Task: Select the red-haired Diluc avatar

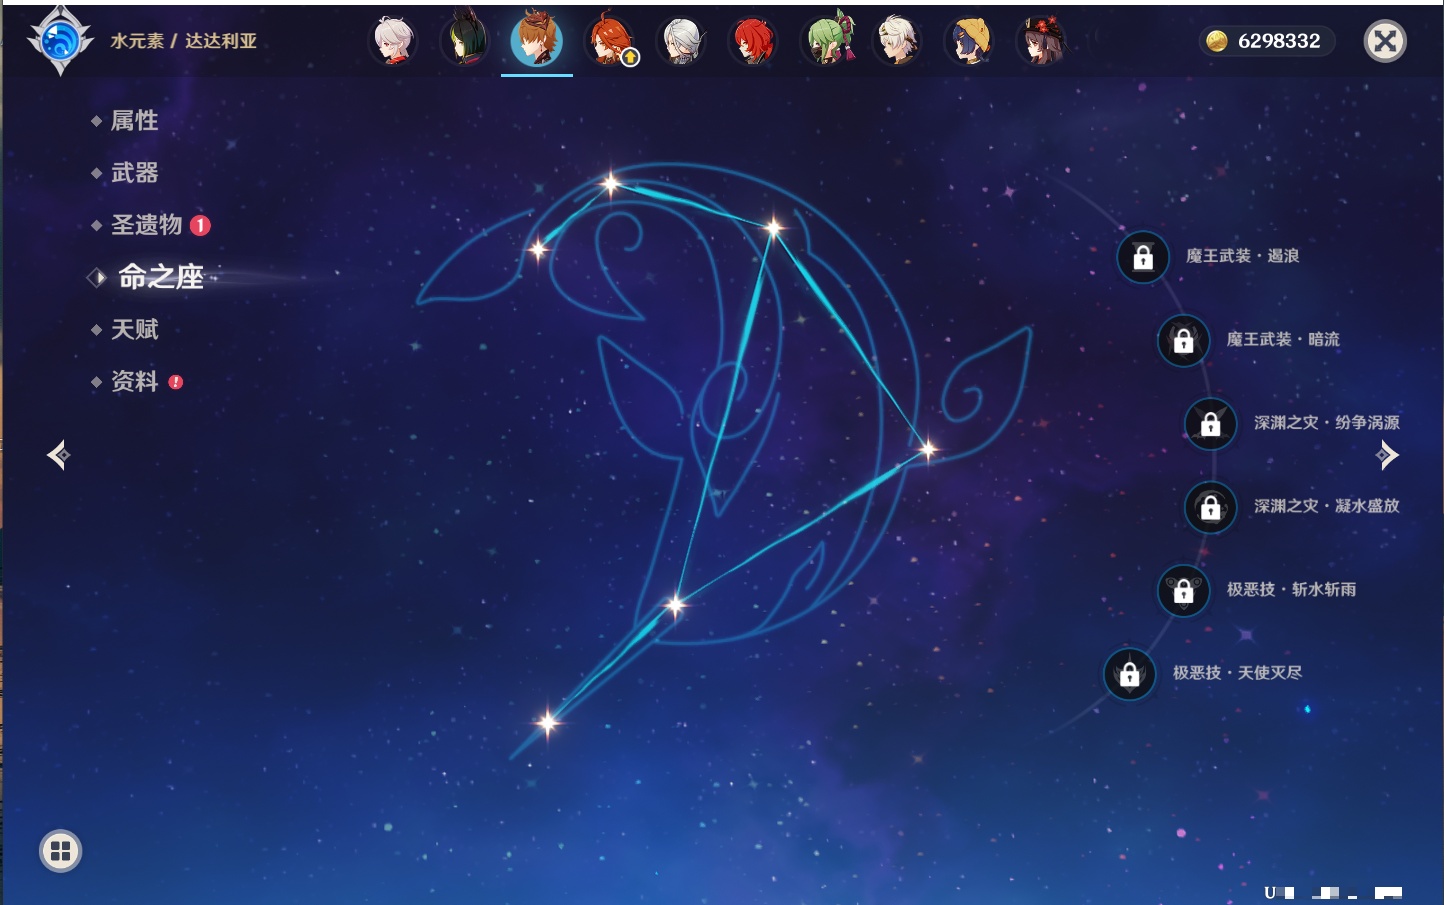Action: click(x=754, y=41)
